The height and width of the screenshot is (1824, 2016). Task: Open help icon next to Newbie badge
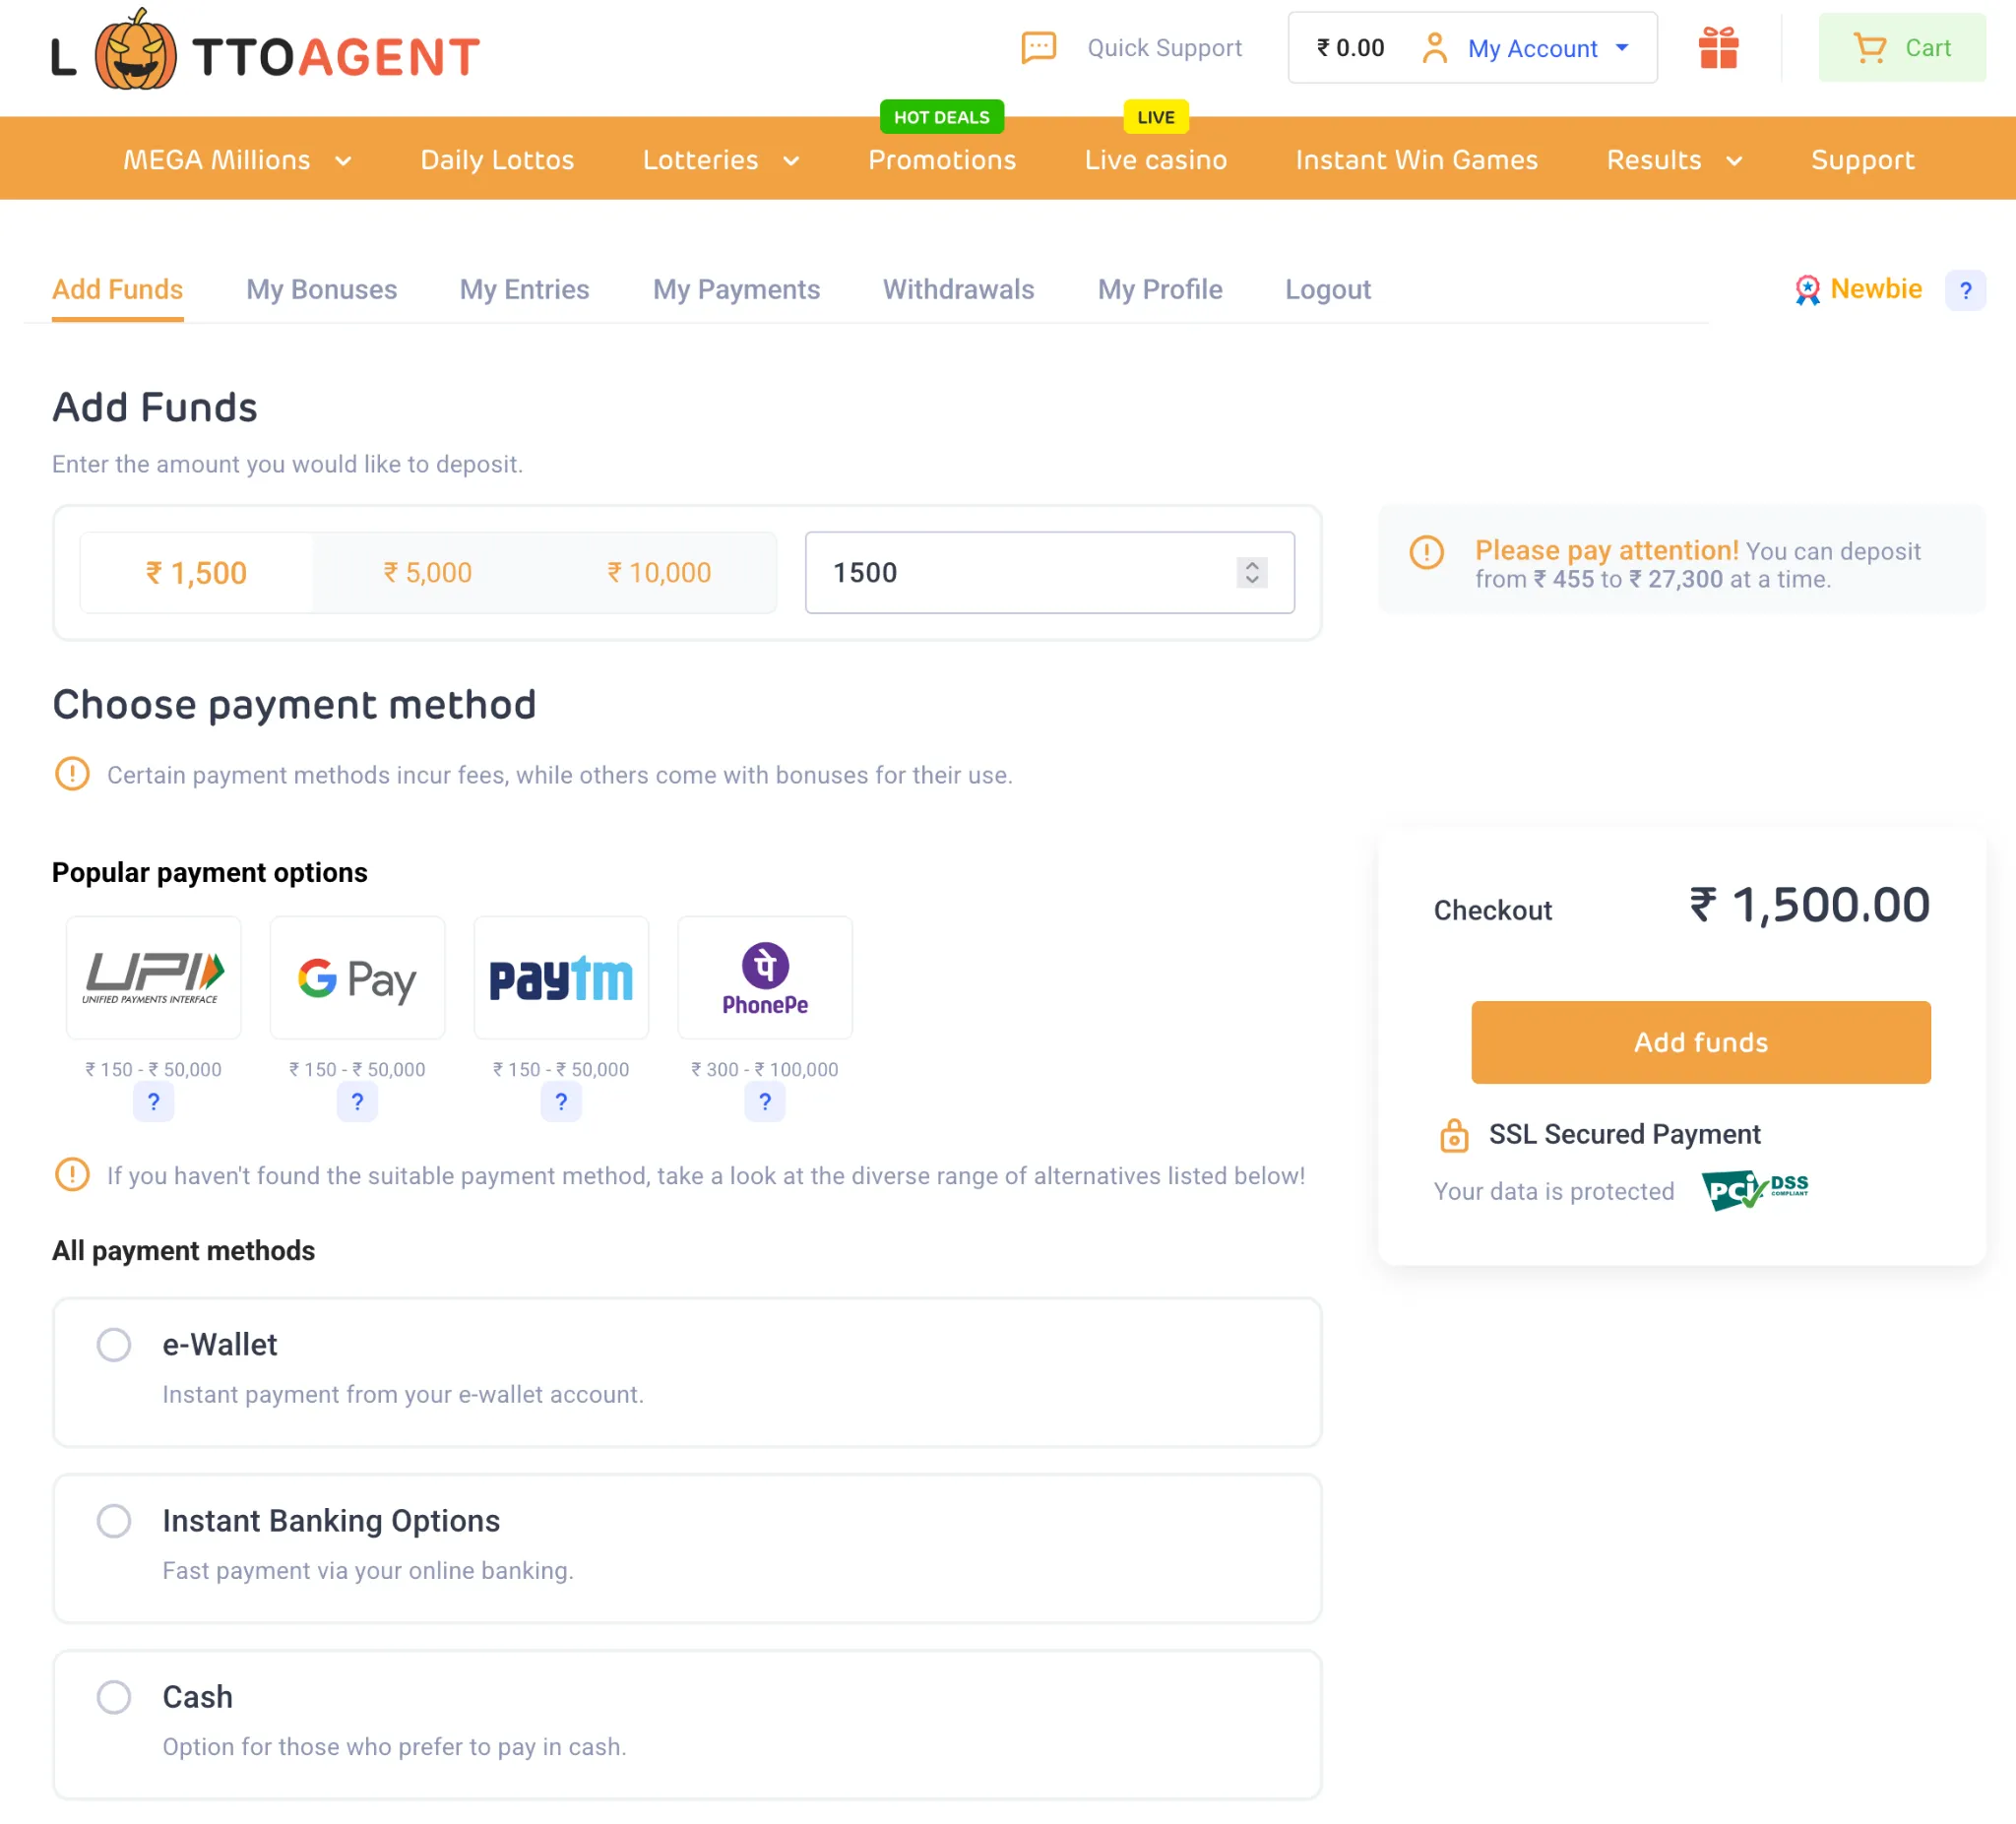(x=1964, y=290)
